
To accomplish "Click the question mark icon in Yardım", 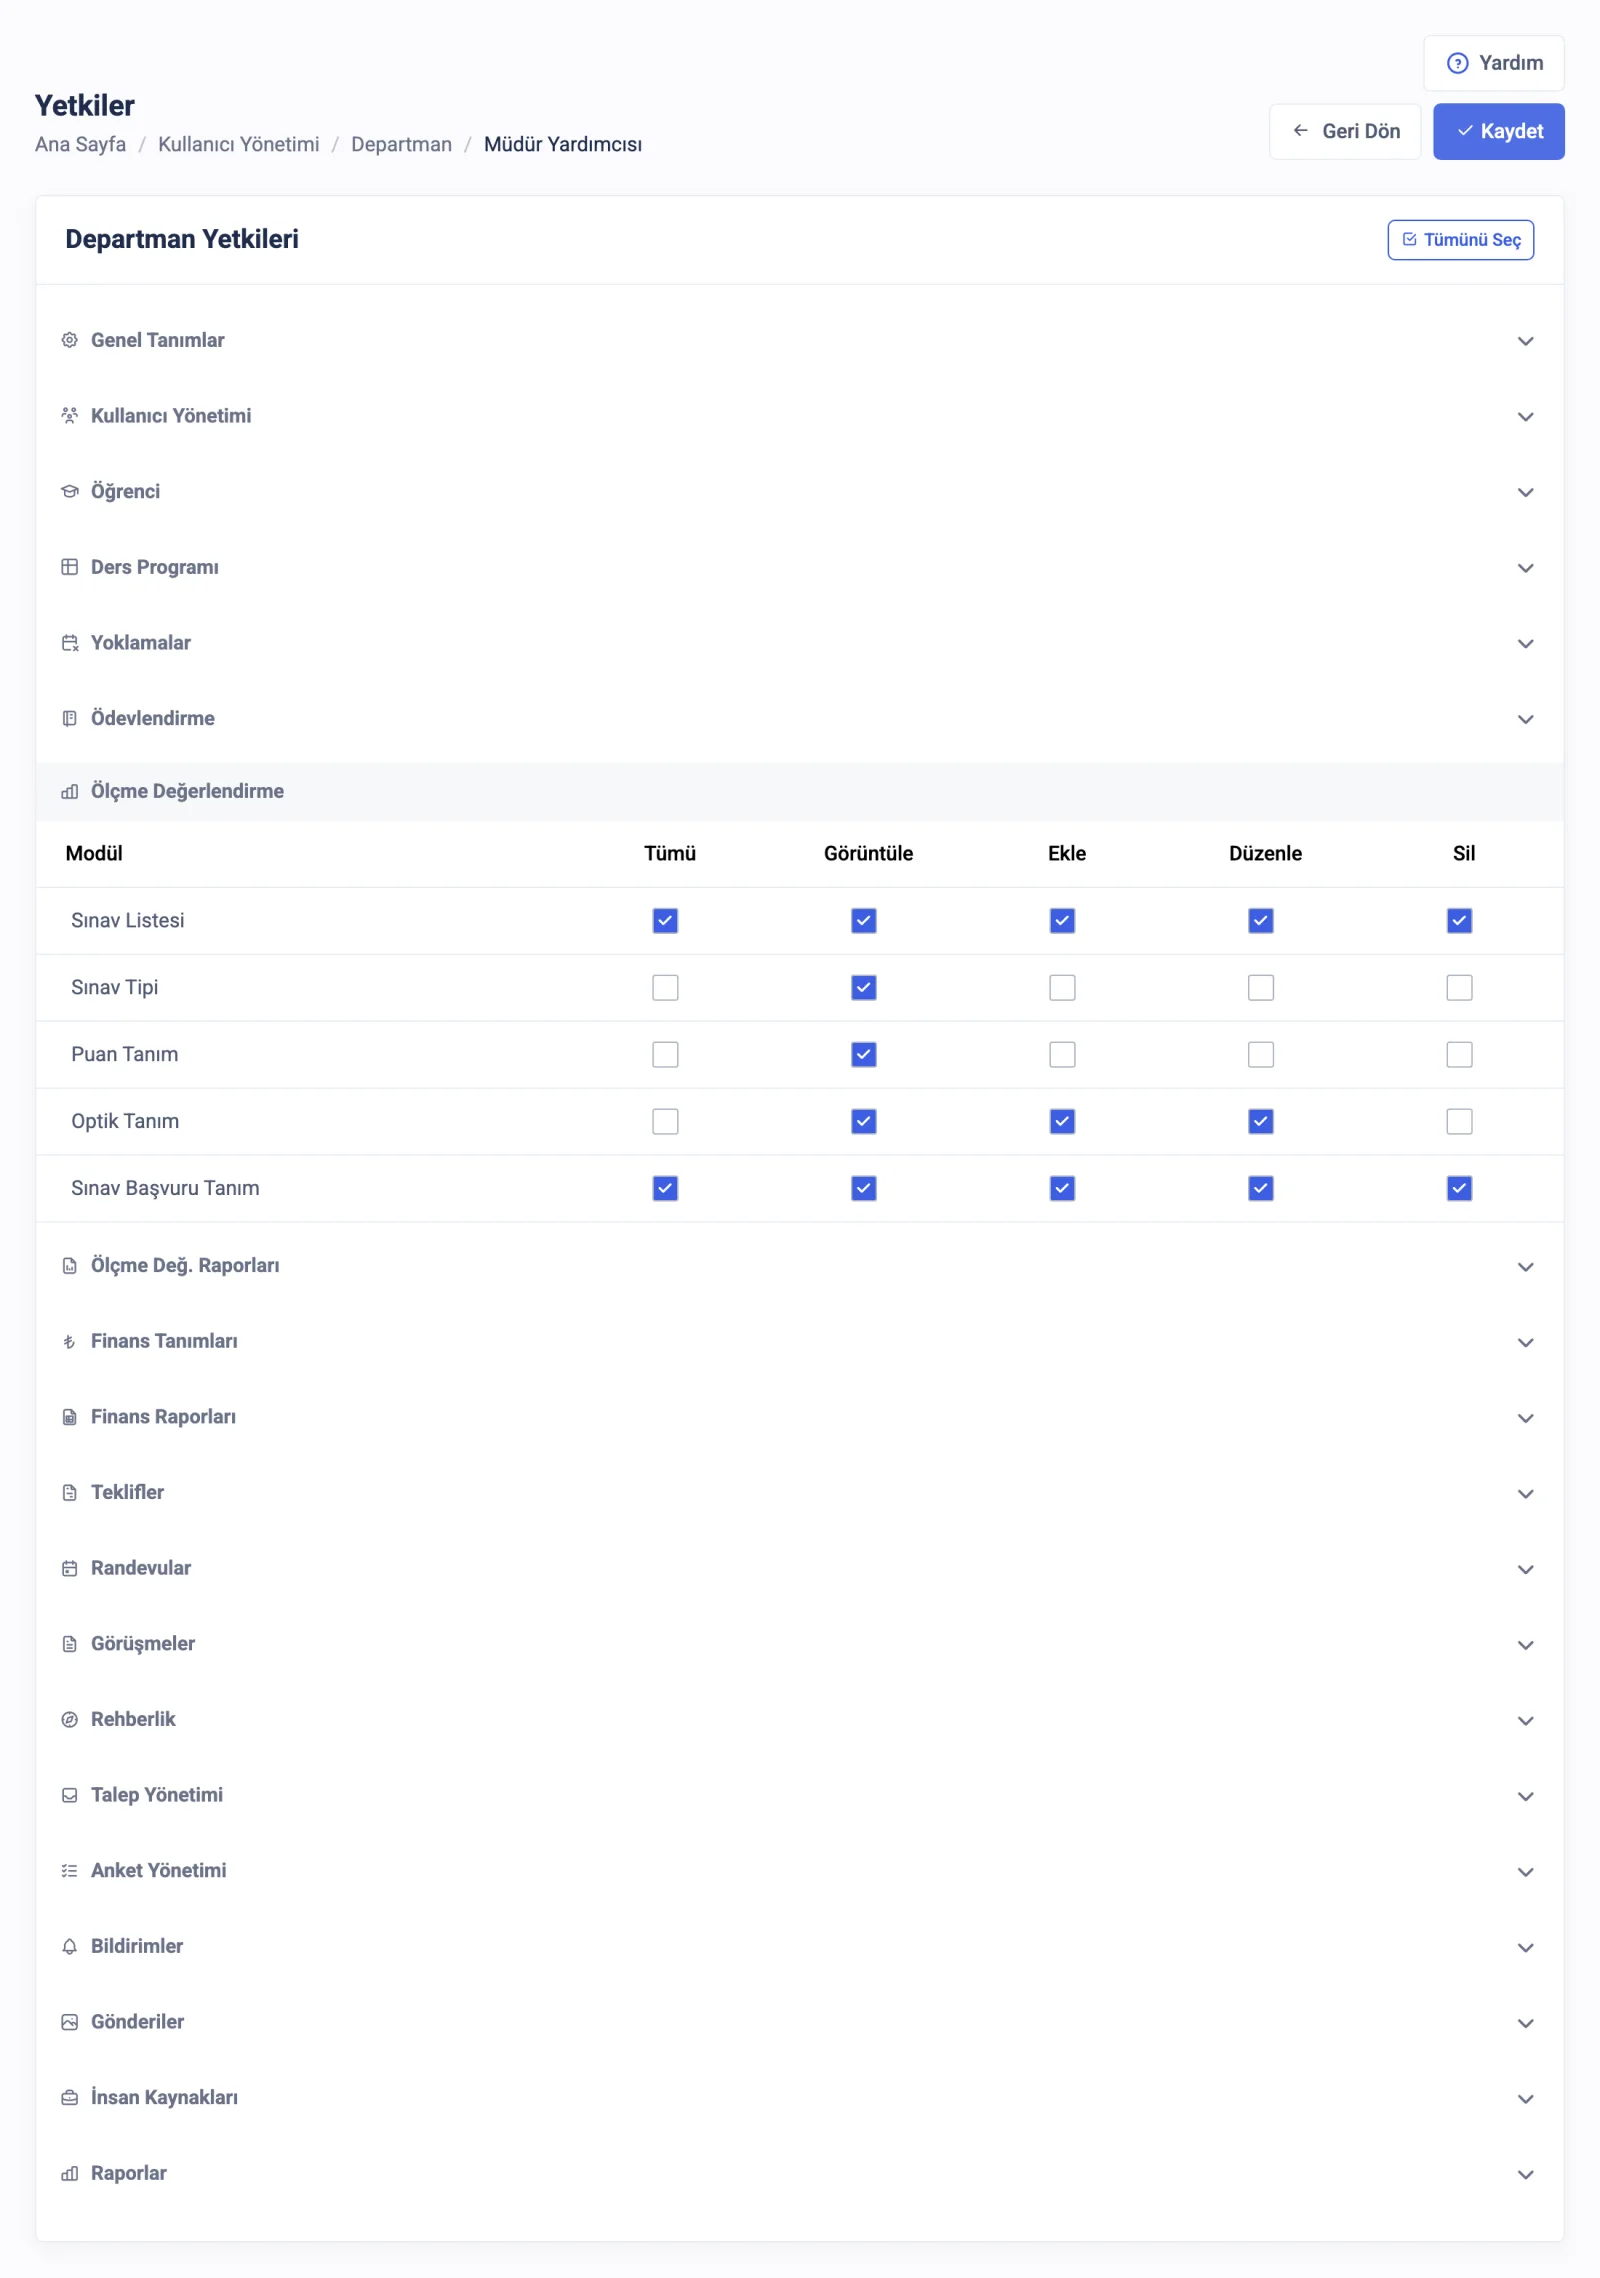I will [1458, 63].
